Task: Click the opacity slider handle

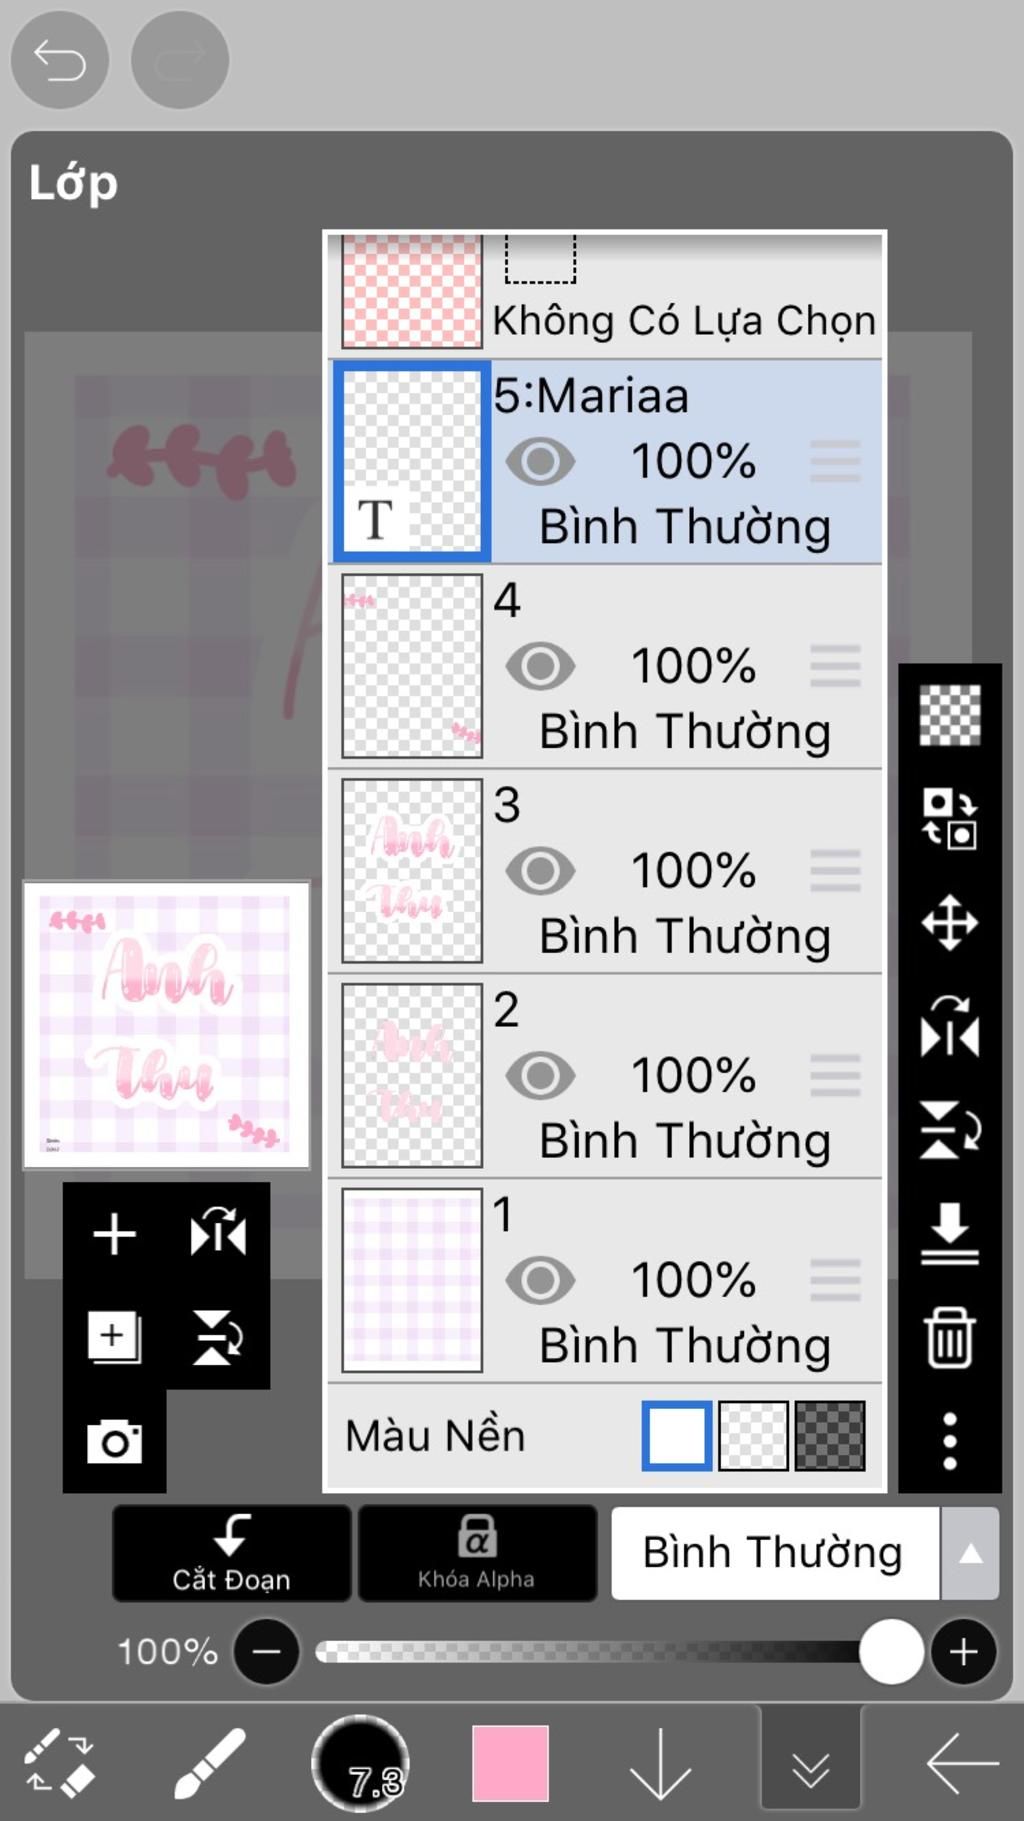Action: [x=891, y=1652]
